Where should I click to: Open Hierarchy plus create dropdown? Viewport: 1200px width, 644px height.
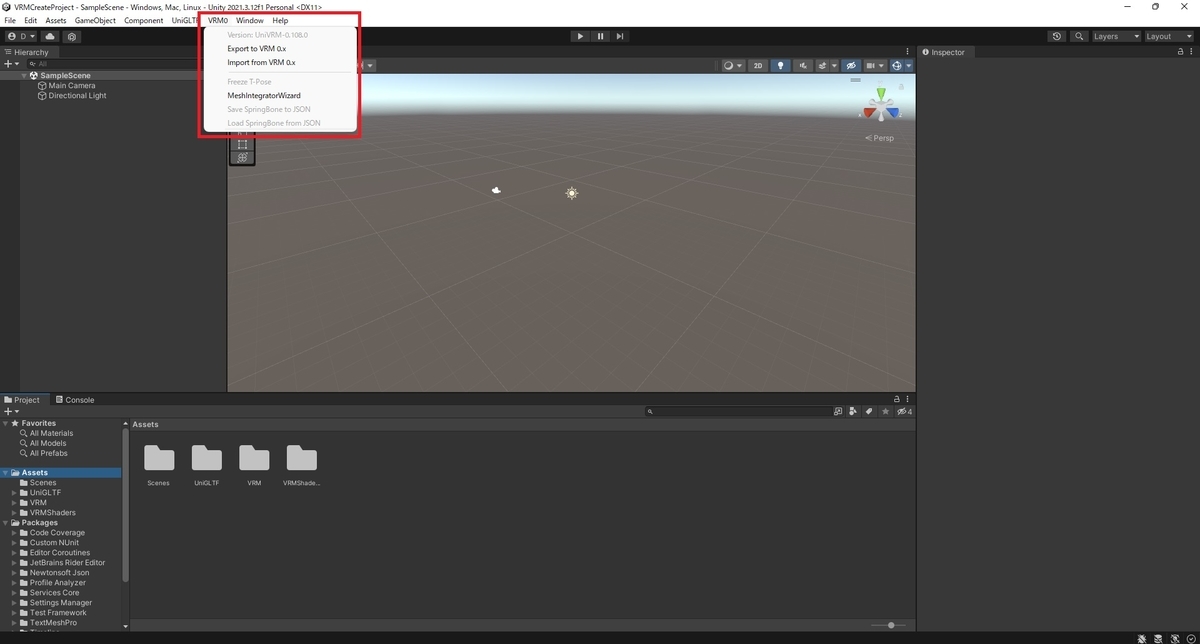point(12,64)
